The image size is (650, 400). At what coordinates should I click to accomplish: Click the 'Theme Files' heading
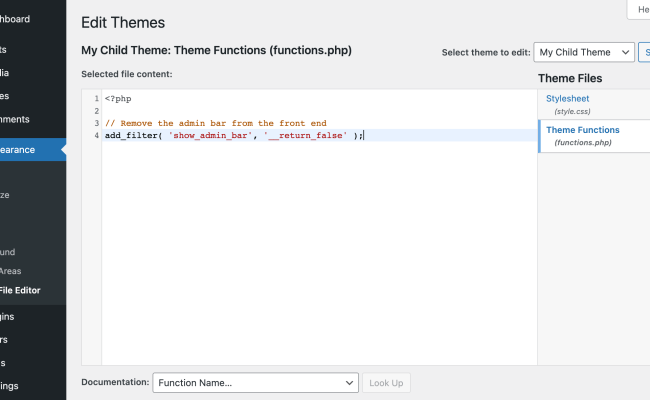(570, 78)
